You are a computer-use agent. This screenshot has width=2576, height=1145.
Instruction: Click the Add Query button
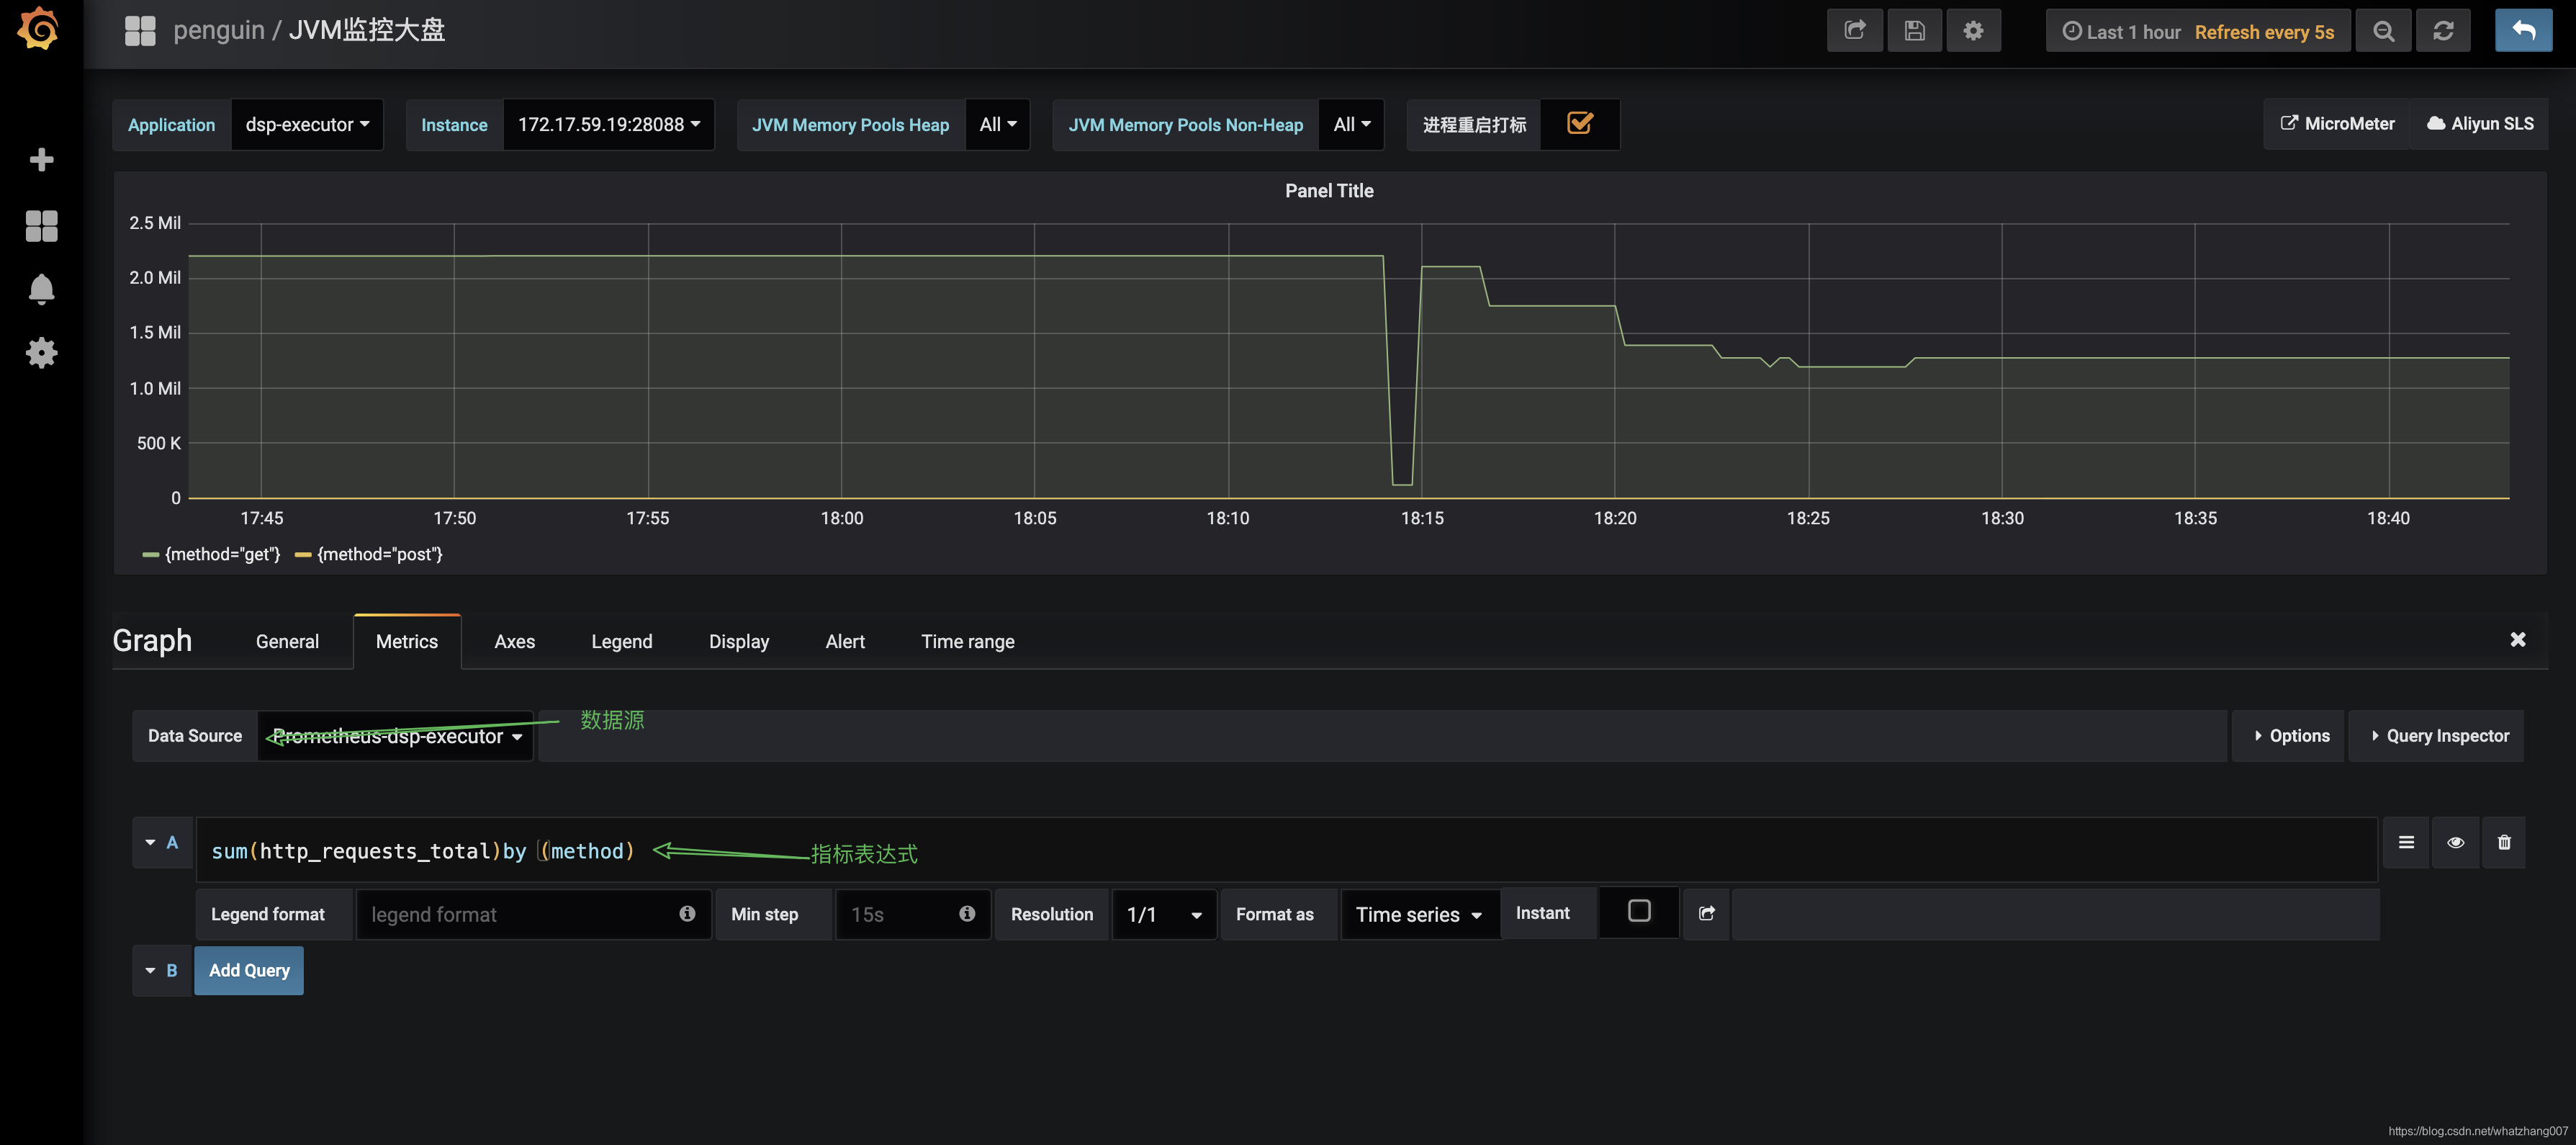point(249,970)
